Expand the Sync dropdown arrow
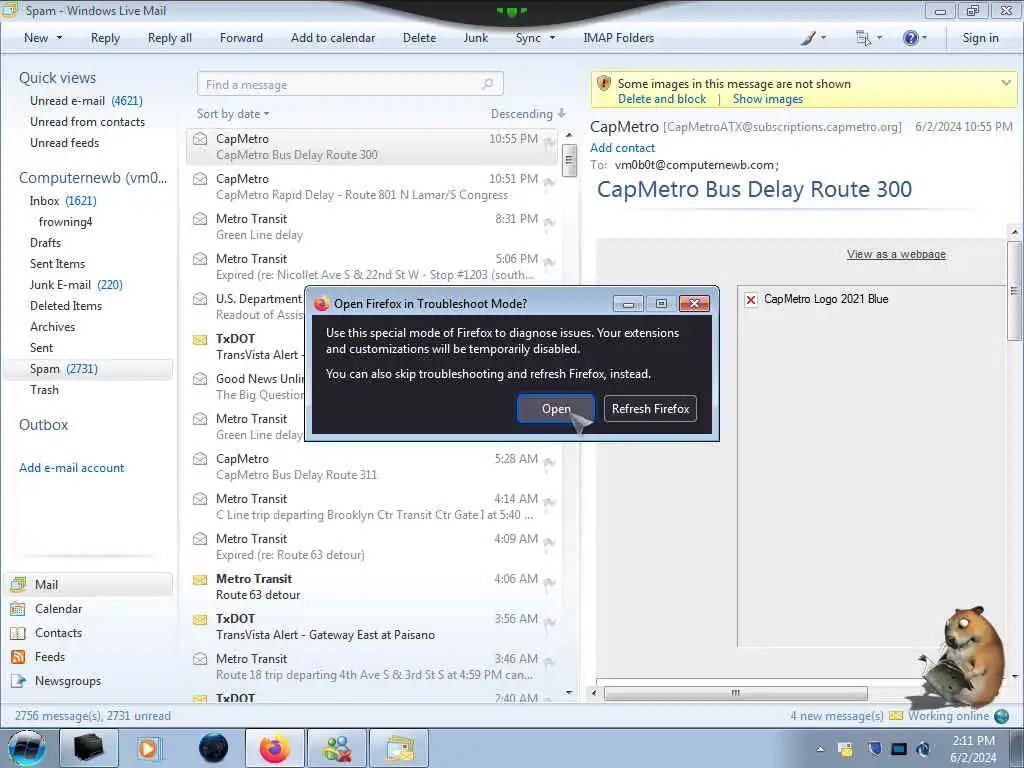Image resolution: width=1024 pixels, height=768 pixels. [x=552, y=38]
